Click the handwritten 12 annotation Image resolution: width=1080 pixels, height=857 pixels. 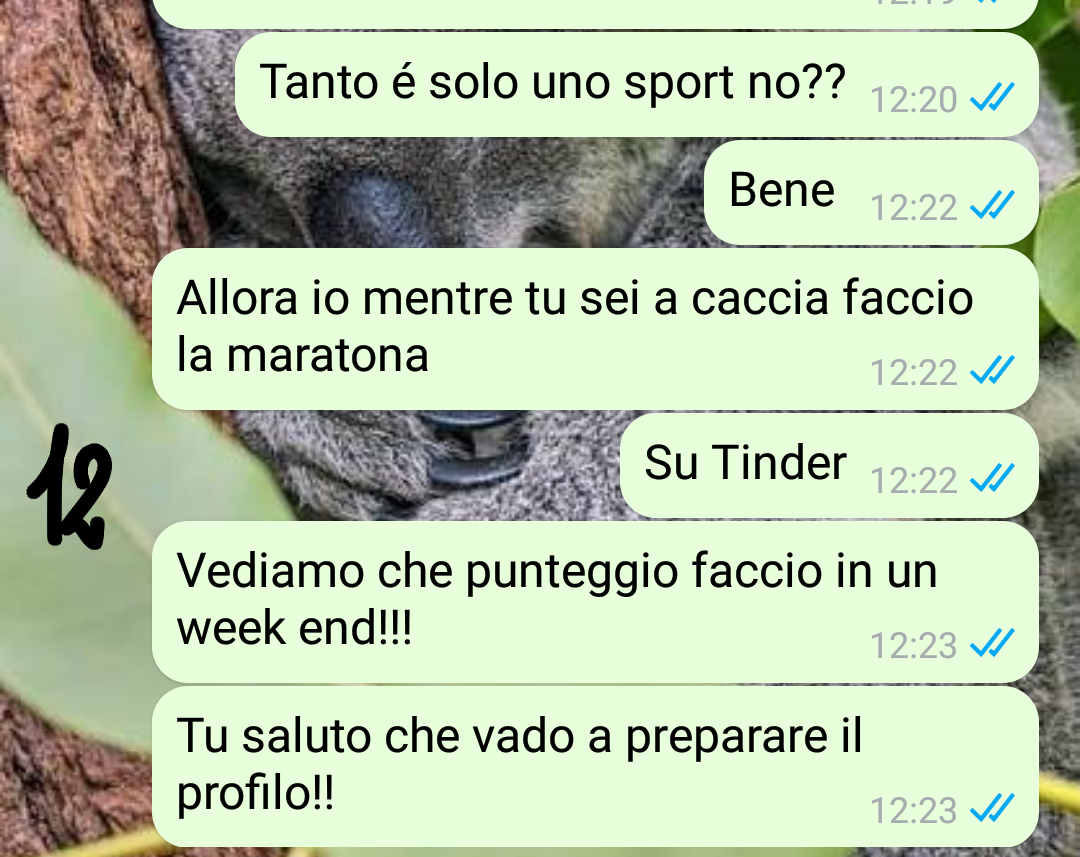(x=70, y=486)
